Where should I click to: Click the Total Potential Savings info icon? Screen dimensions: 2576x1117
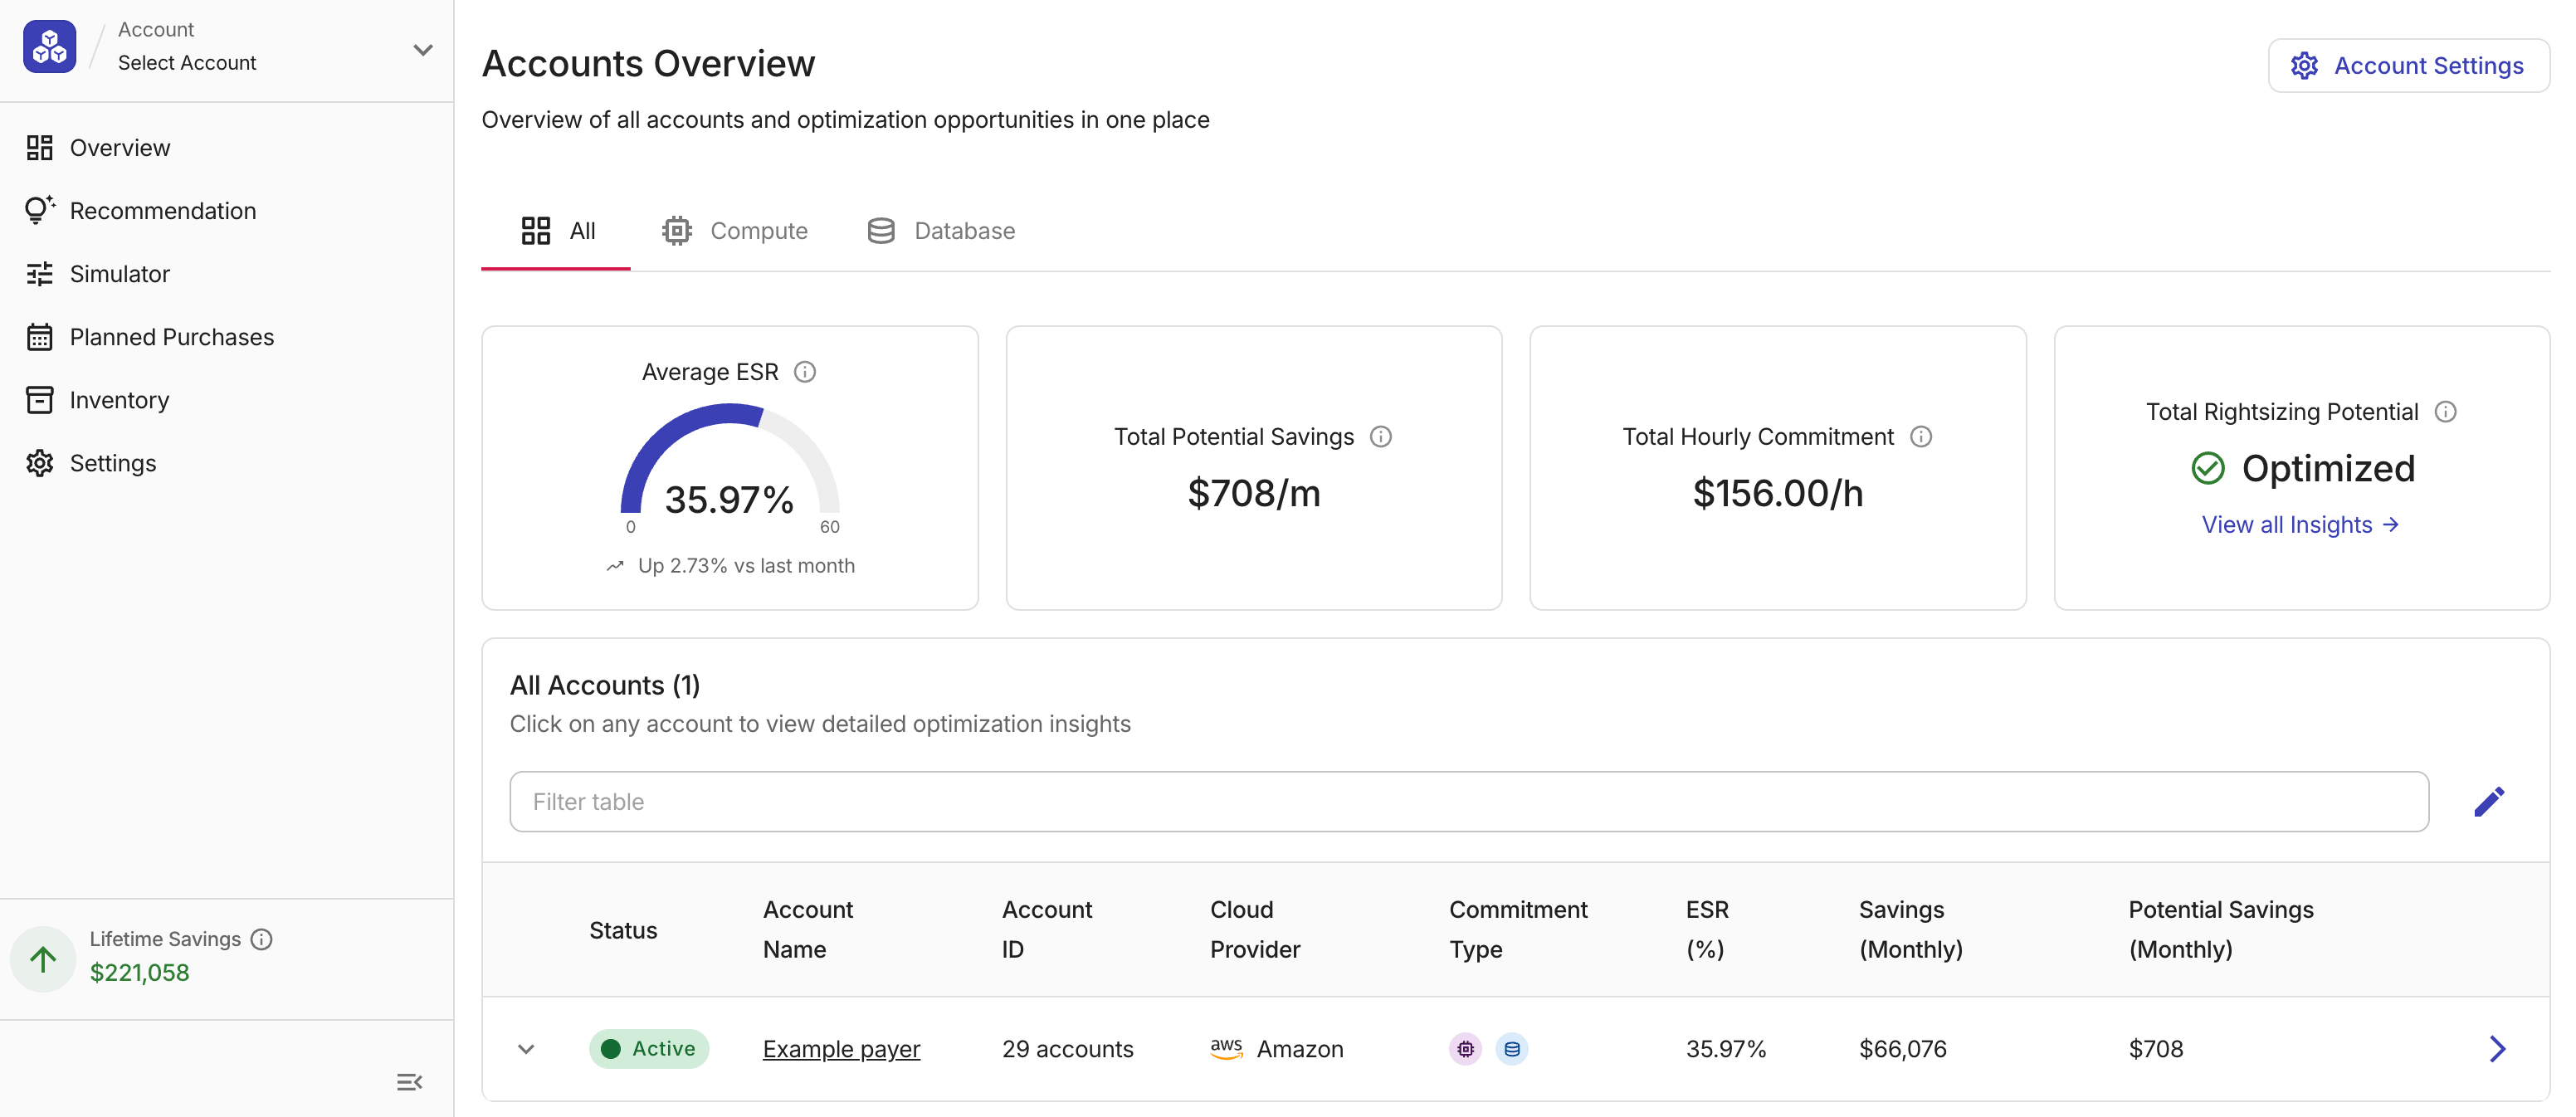(1380, 437)
